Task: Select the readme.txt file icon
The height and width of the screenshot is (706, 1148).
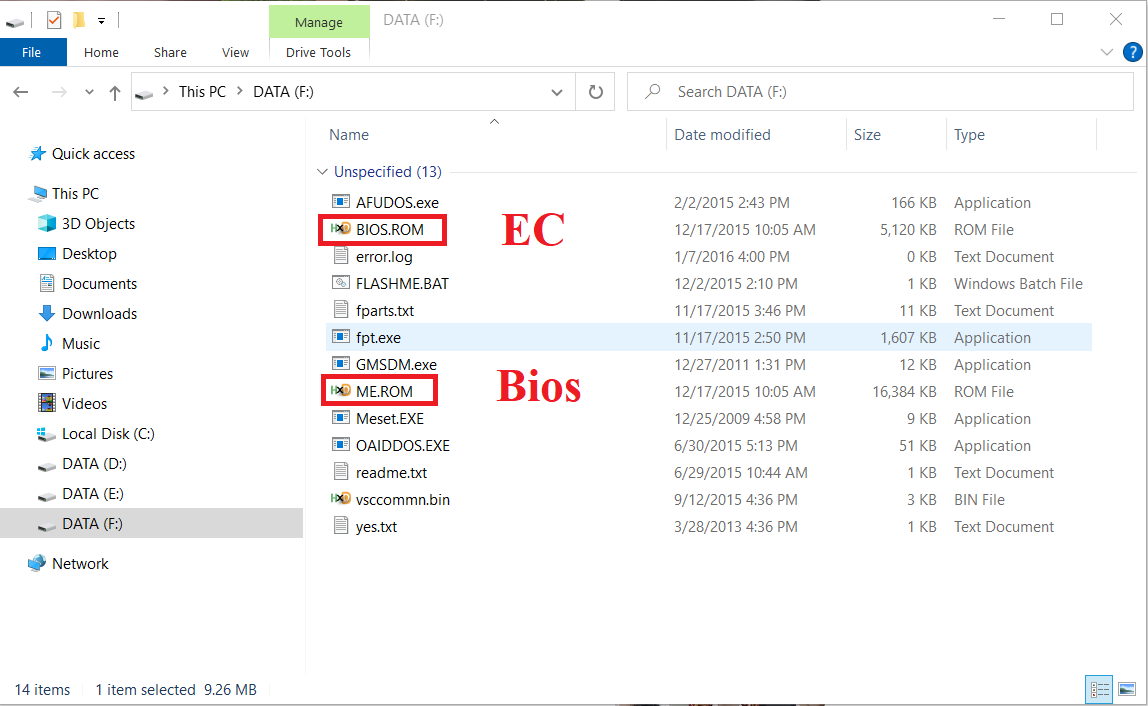Action: 340,472
